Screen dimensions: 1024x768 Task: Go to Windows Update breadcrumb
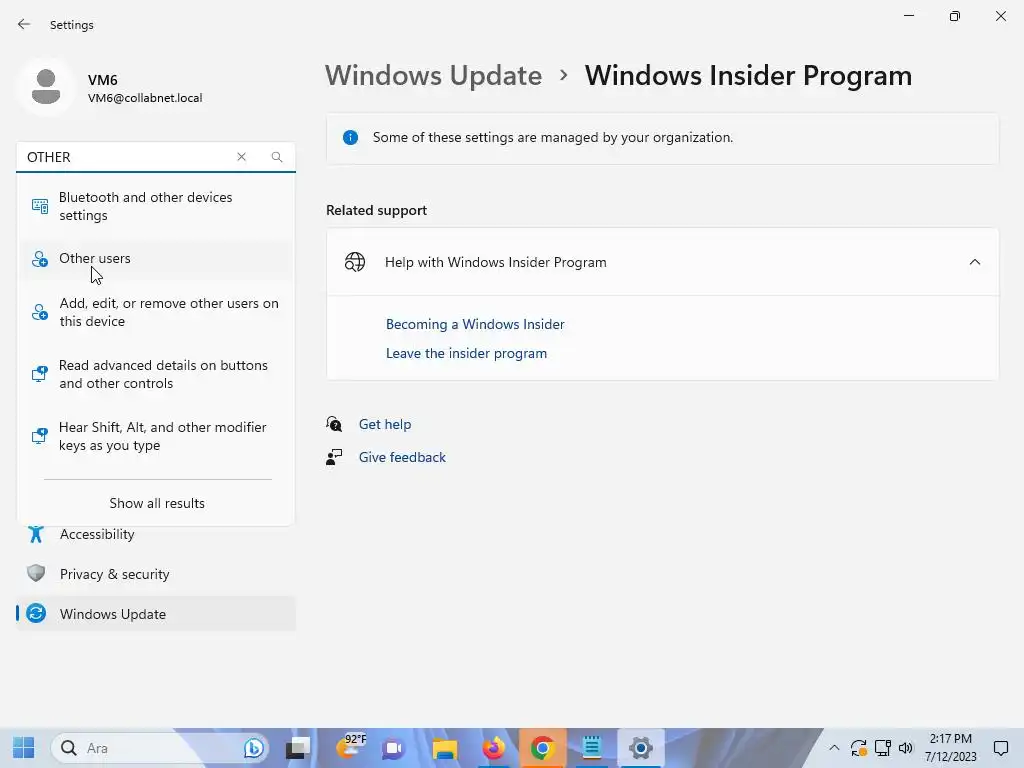click(x=434, y=75)
